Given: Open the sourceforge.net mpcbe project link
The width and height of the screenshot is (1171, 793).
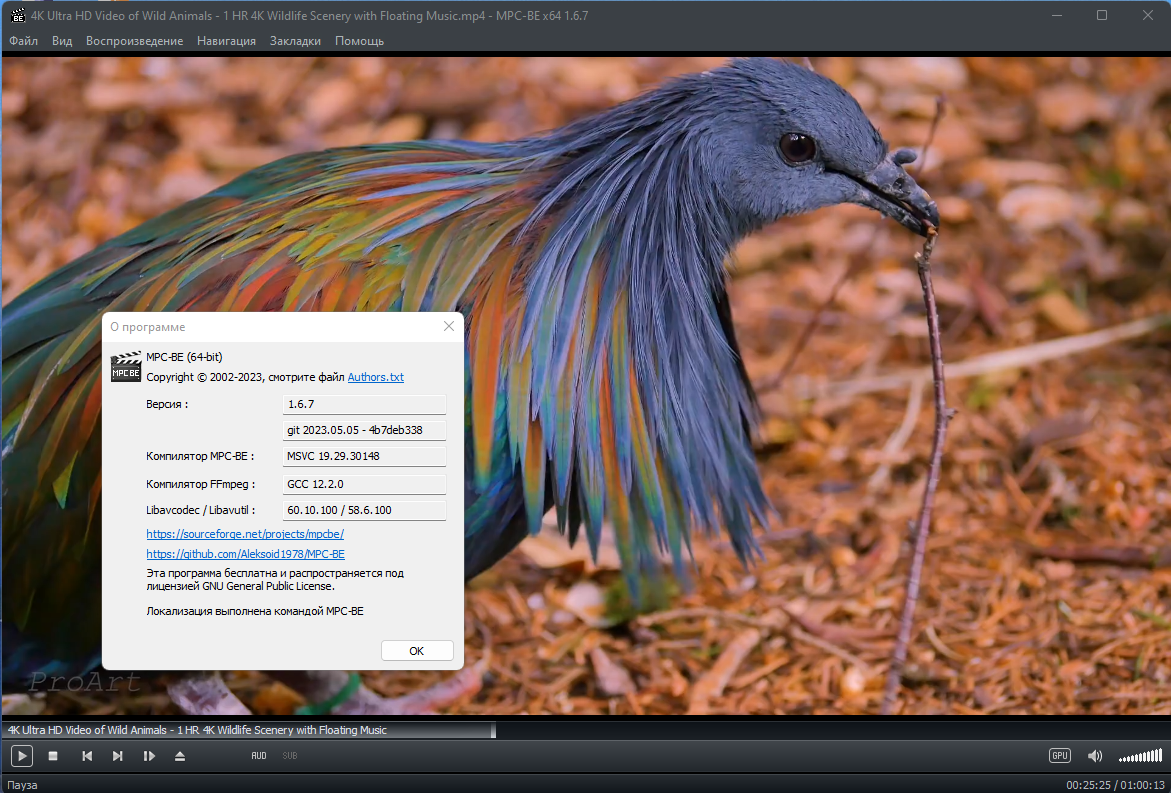Looking at the screenshot, I should (245, 534).
